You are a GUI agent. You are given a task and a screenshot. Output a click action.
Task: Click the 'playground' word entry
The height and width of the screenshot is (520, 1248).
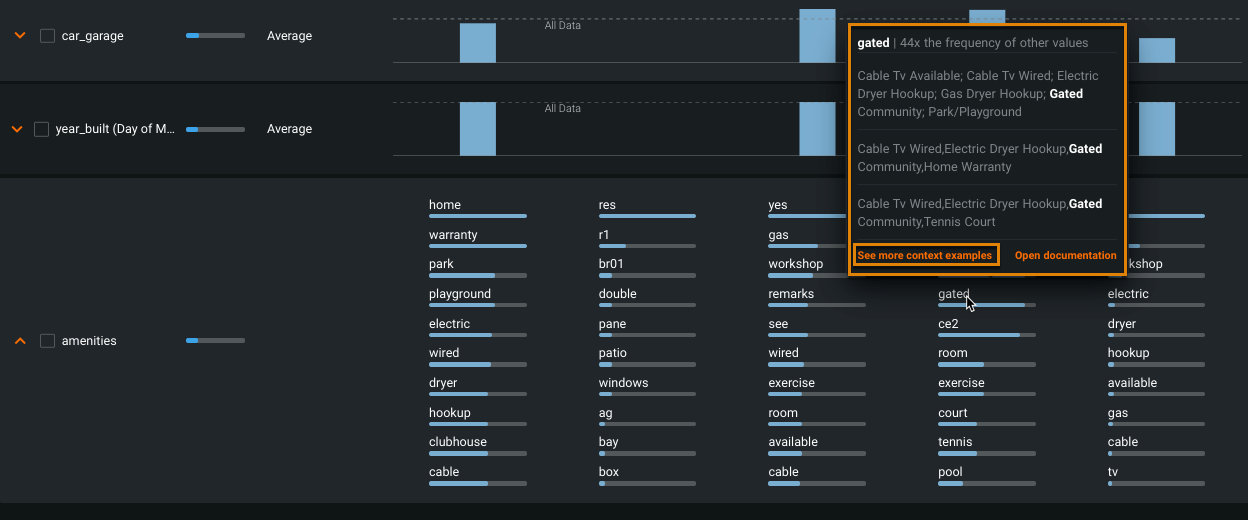coord(460,294)
